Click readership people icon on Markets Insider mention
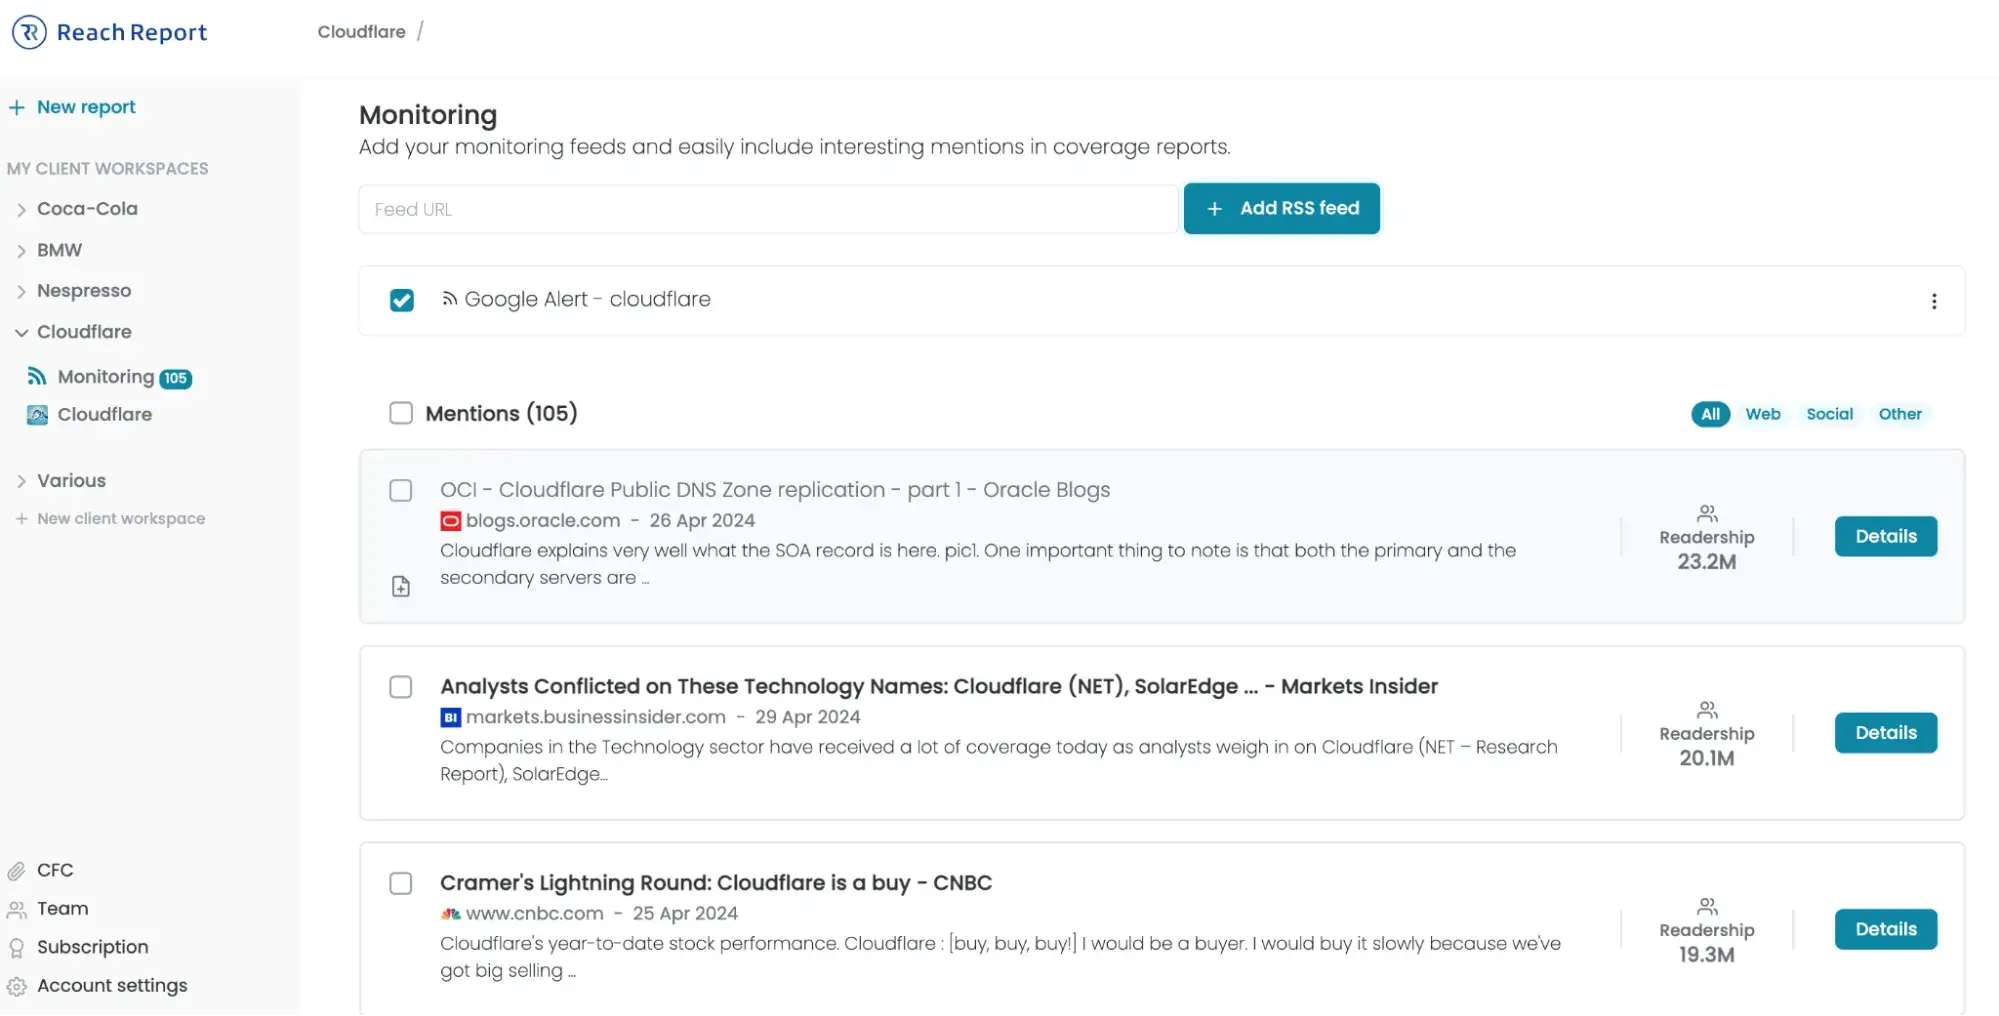Image resolution: width=1999 pixels, height=1016 pixels. [1707, 710]
